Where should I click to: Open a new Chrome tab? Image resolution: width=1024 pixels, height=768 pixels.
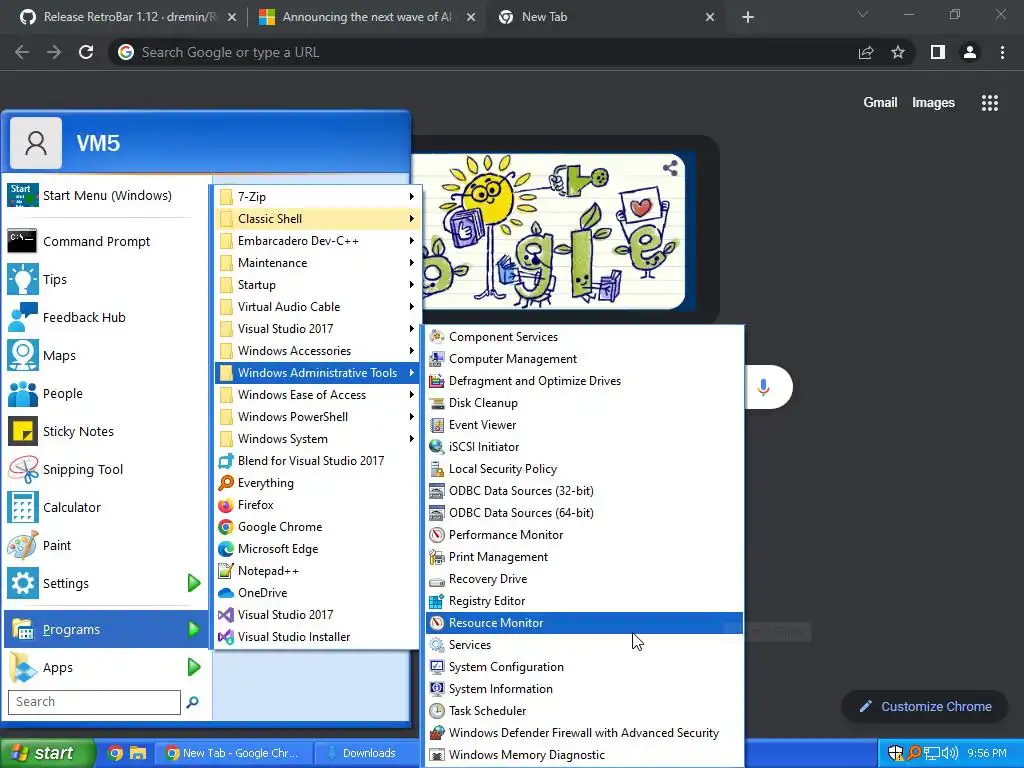coord(748,18)
